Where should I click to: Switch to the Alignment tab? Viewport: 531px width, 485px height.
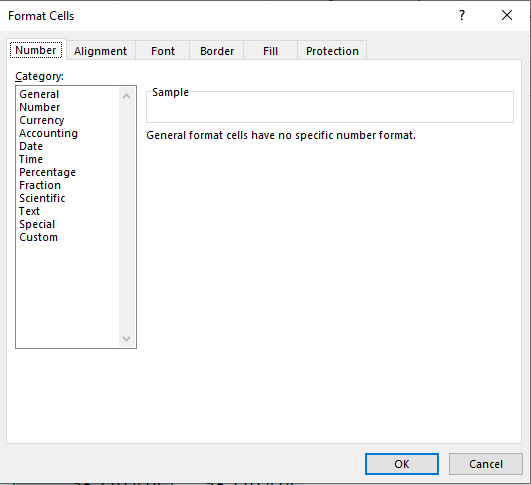coord(101,51)
